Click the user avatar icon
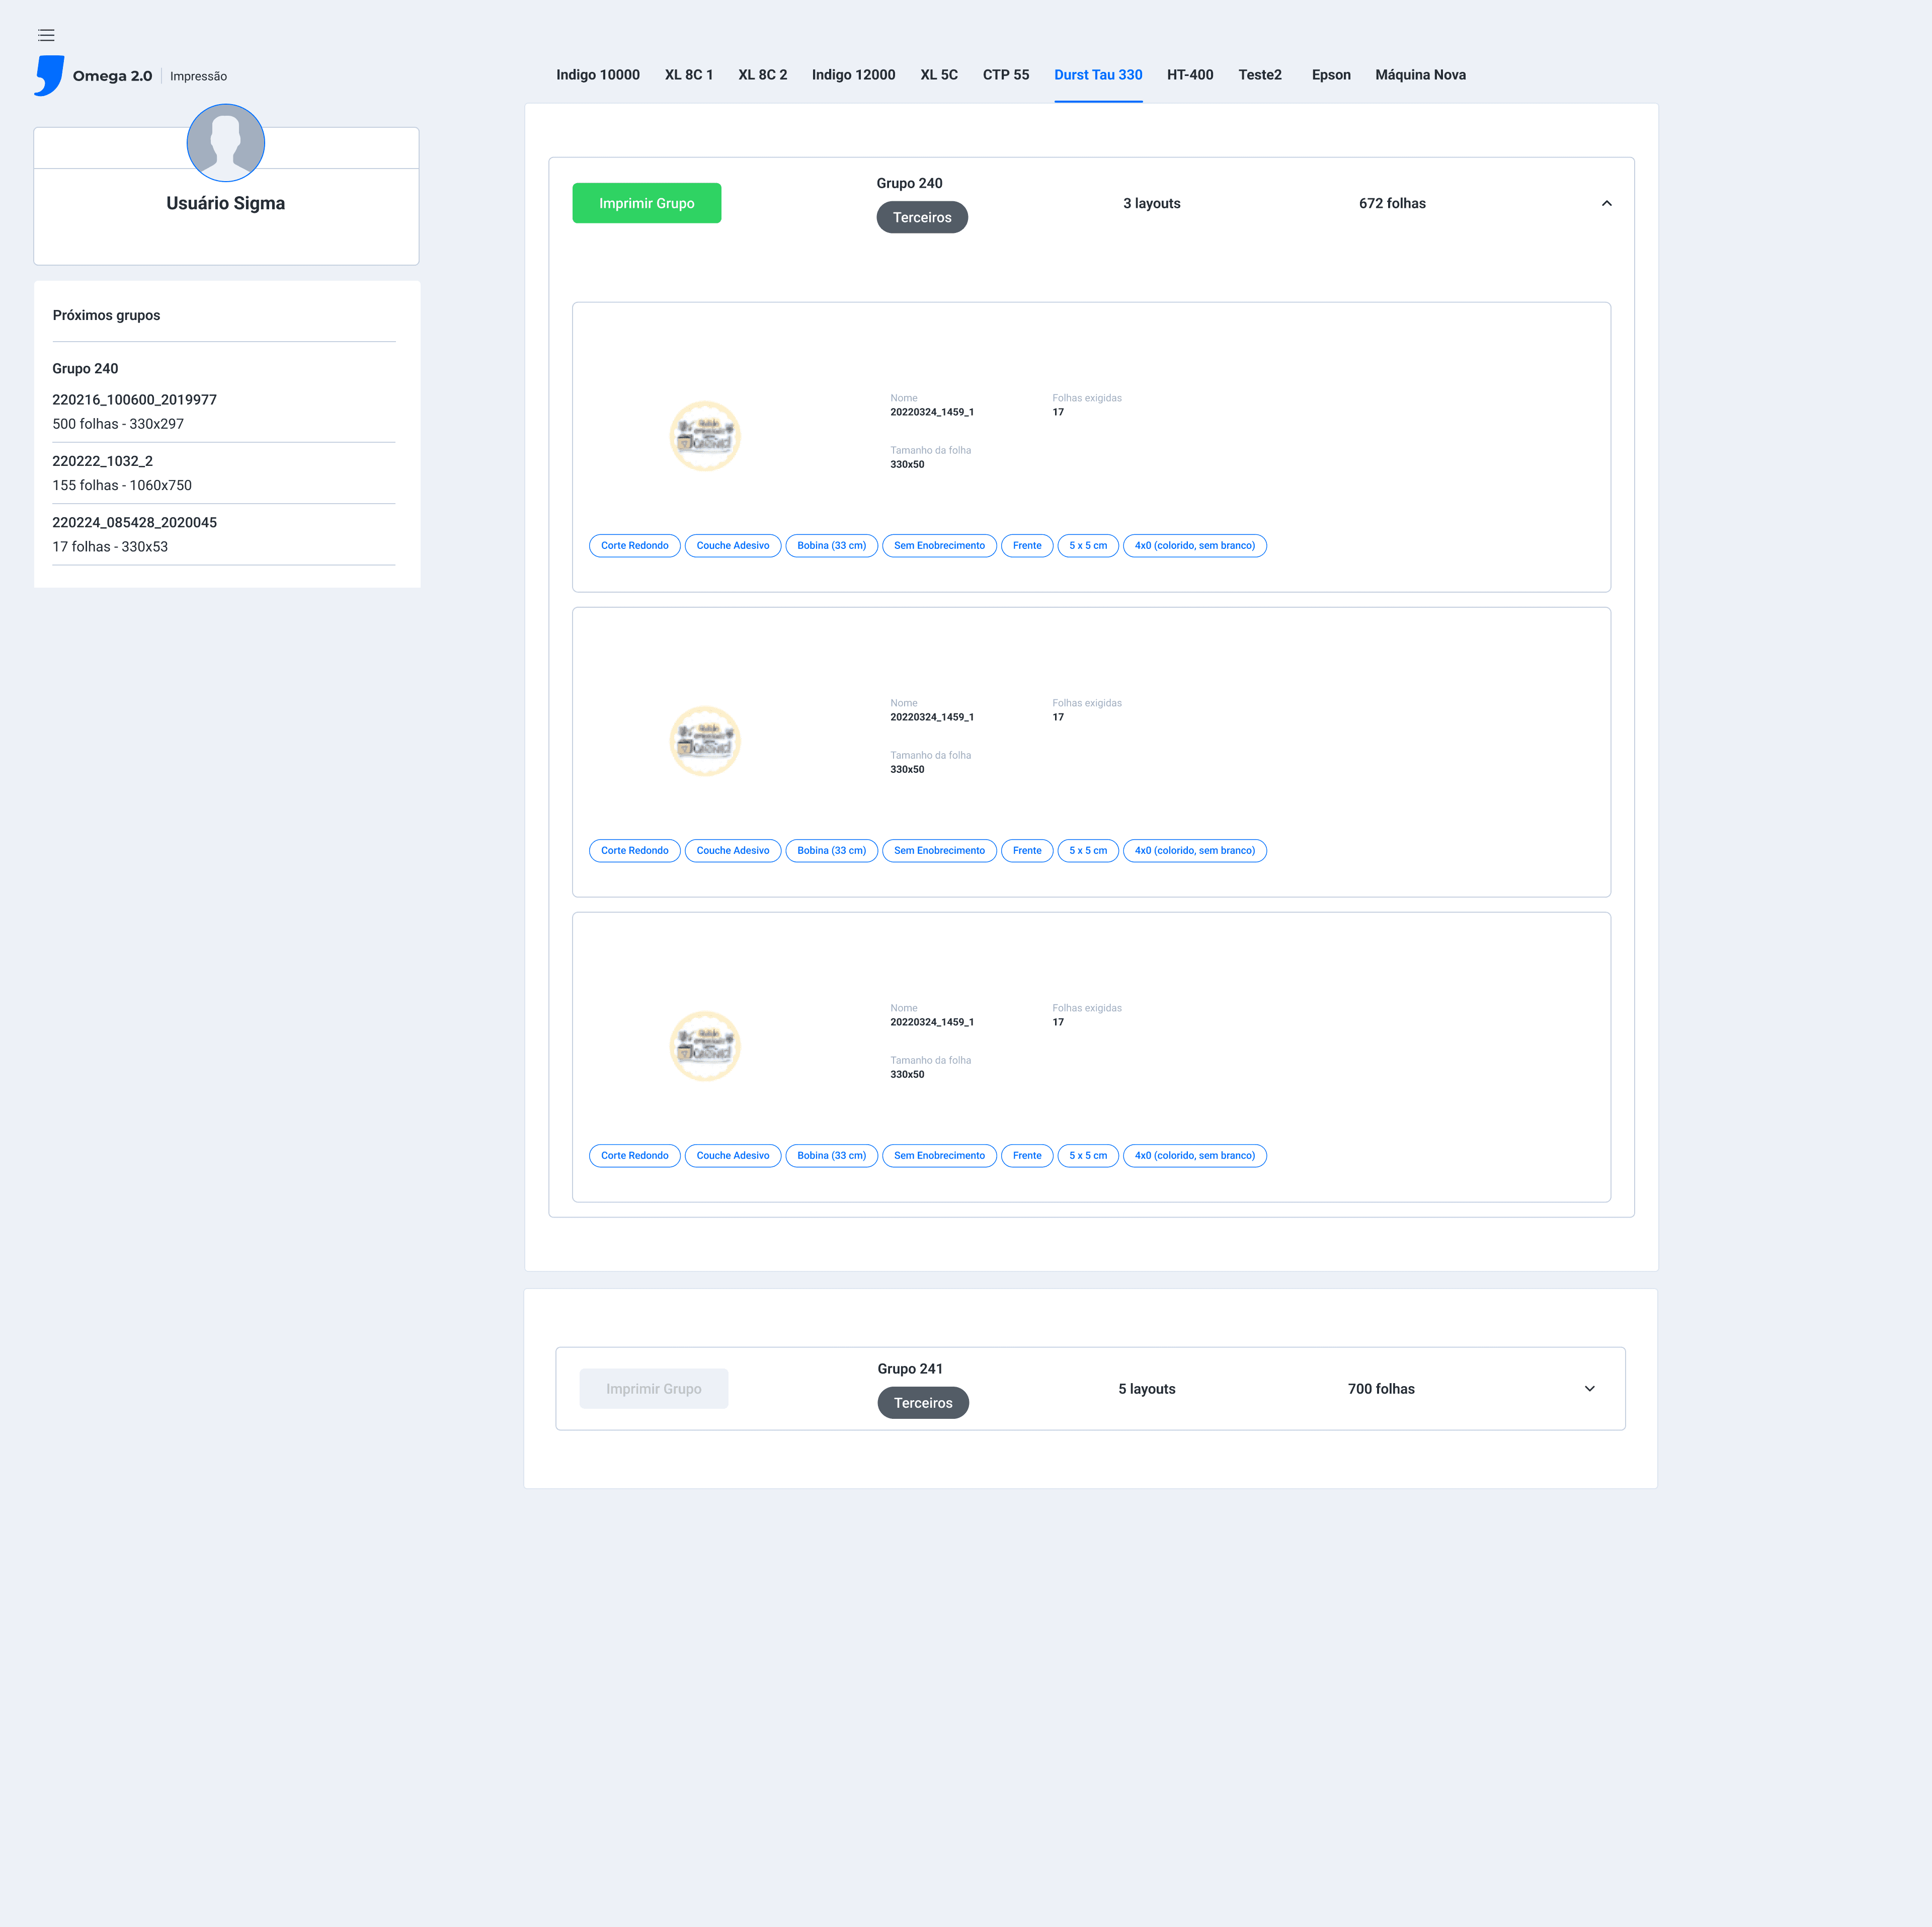 225,143
